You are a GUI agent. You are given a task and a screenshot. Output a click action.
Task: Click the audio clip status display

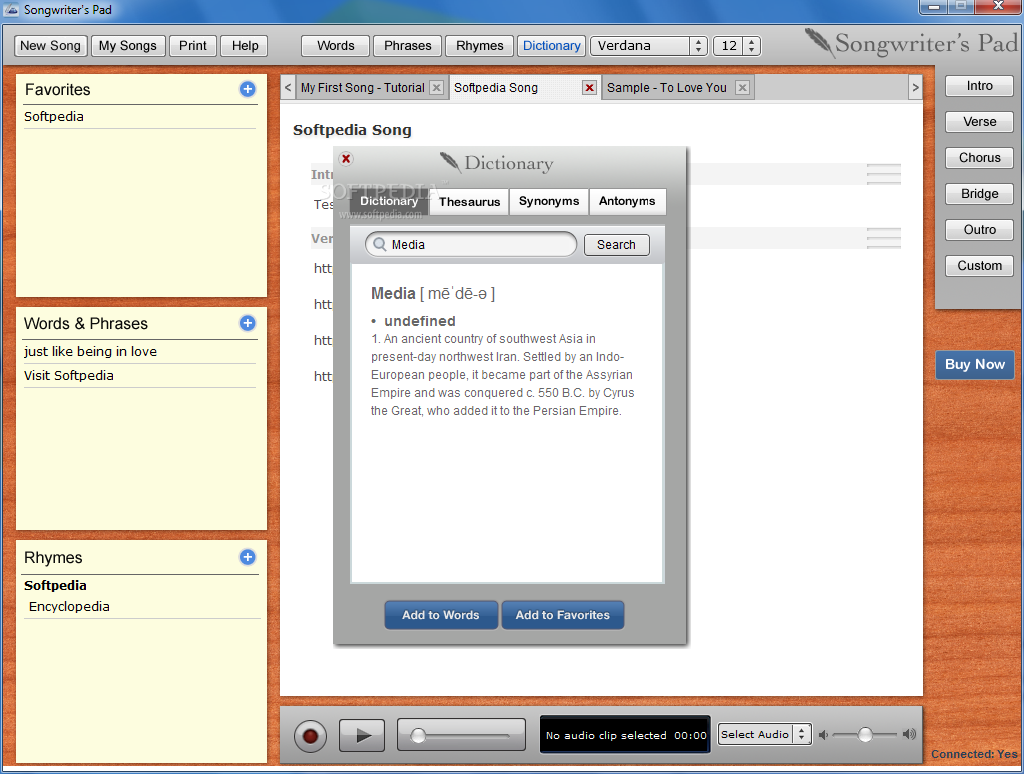point(625,735)
